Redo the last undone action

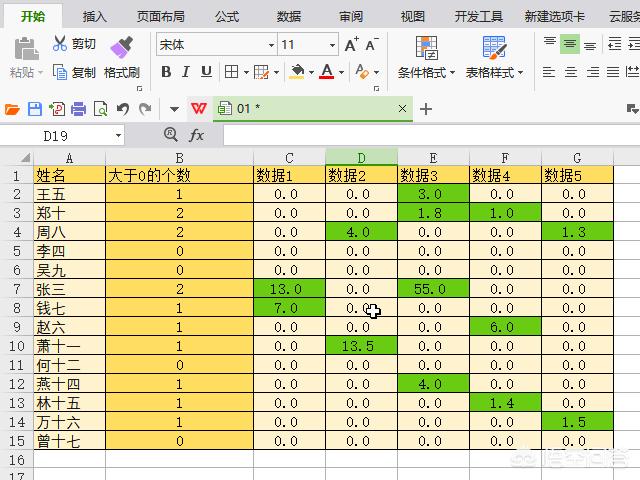tap(145, 109)
